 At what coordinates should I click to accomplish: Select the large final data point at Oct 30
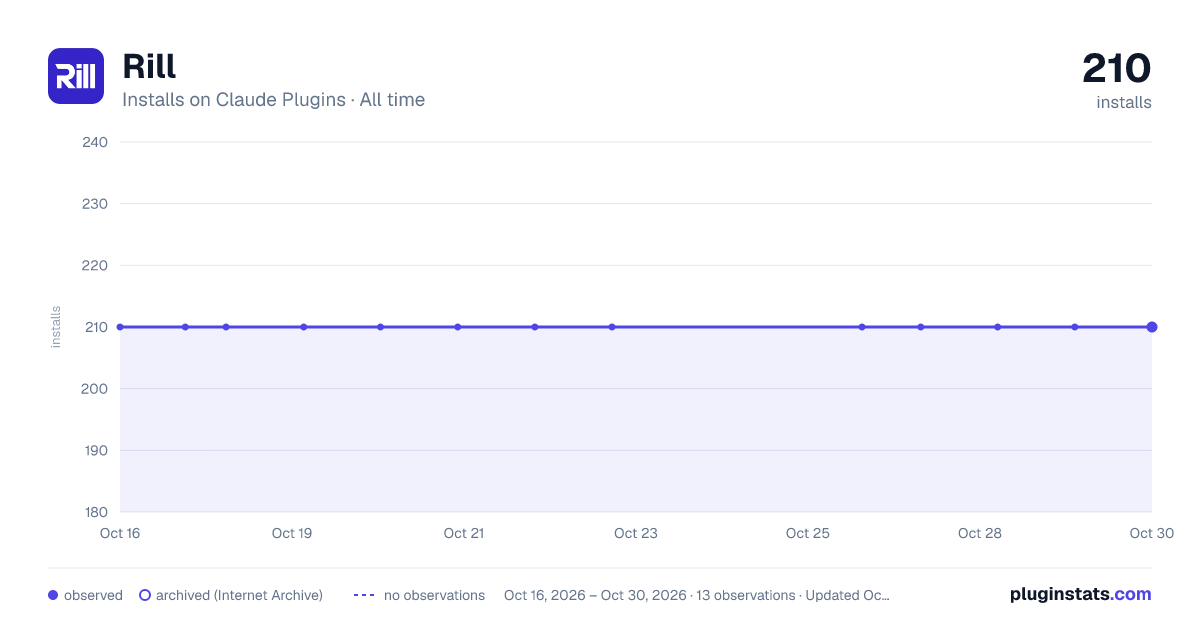1152,327
